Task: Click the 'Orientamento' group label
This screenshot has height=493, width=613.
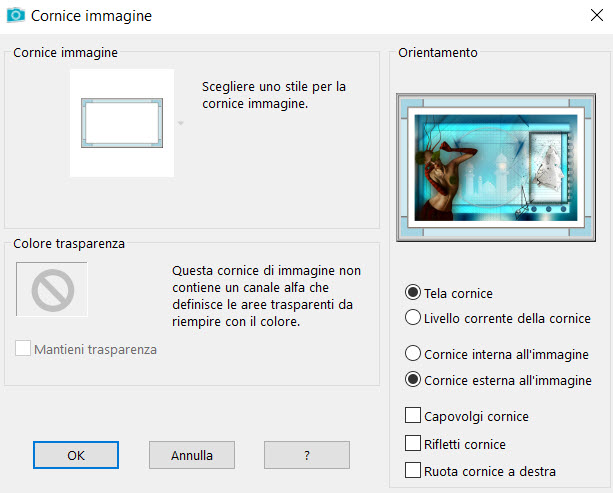Action: (437, 52)
